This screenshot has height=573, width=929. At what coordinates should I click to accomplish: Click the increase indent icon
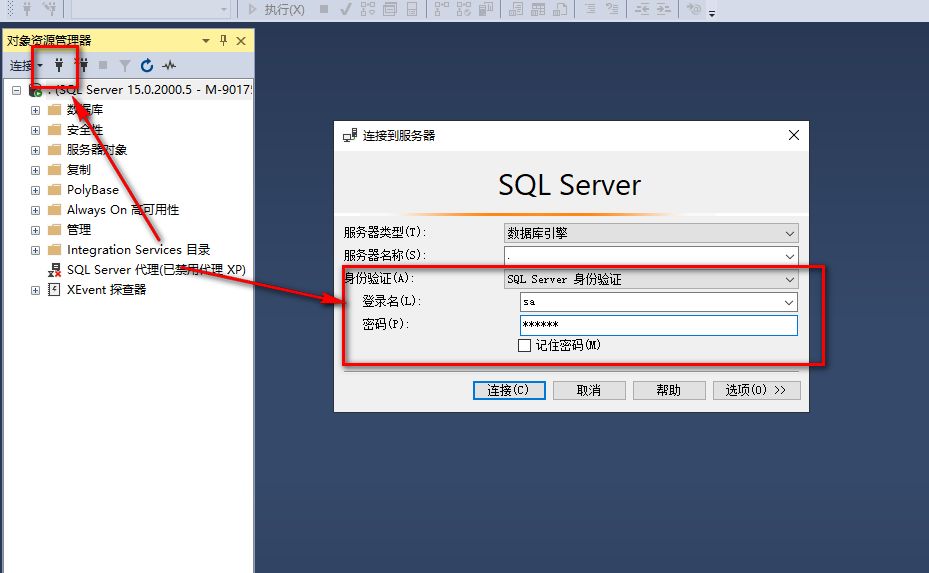664,9
